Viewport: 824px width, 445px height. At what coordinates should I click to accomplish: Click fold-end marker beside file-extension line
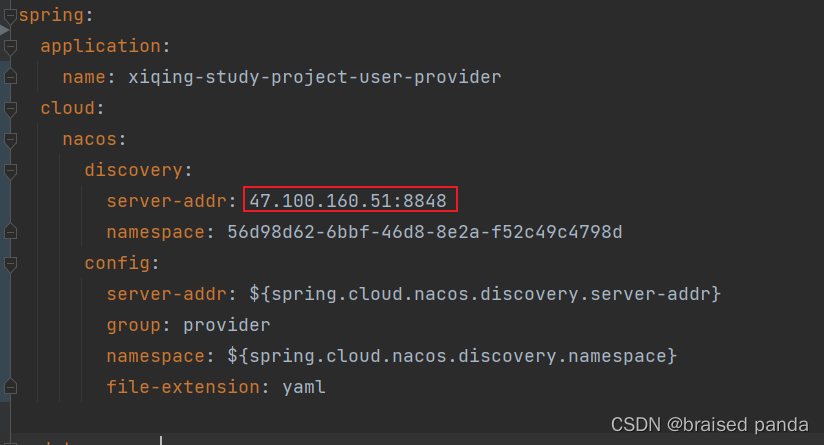pos(9,388)
